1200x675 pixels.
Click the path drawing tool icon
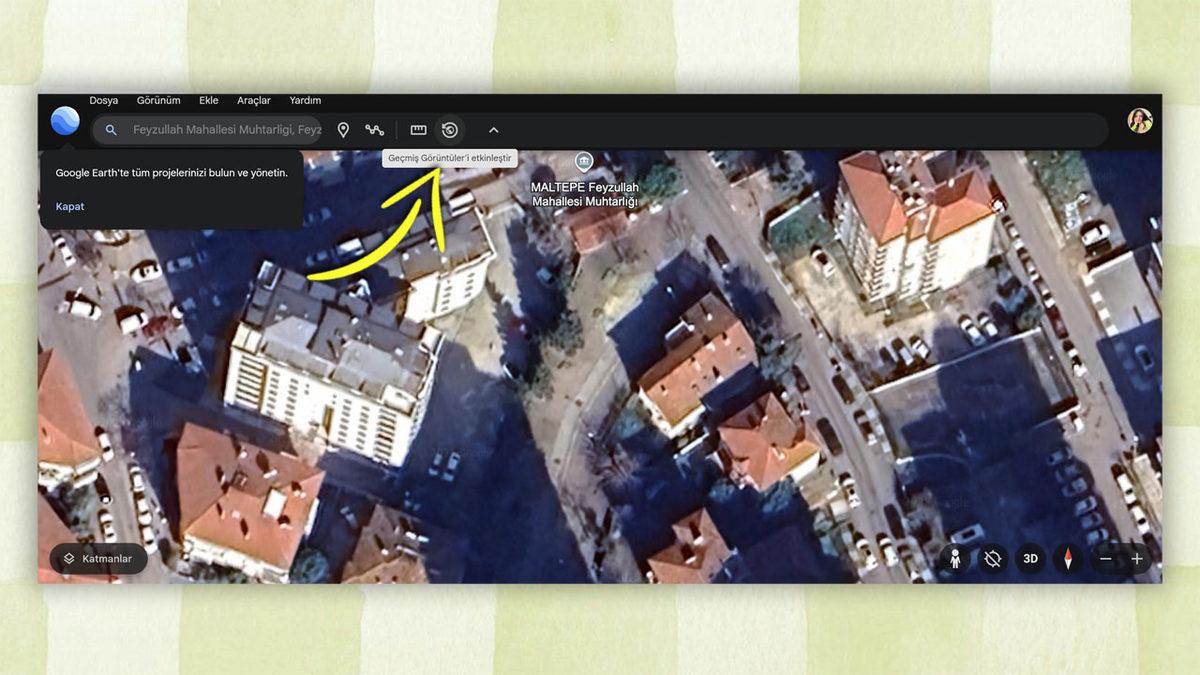click(375, 130)
